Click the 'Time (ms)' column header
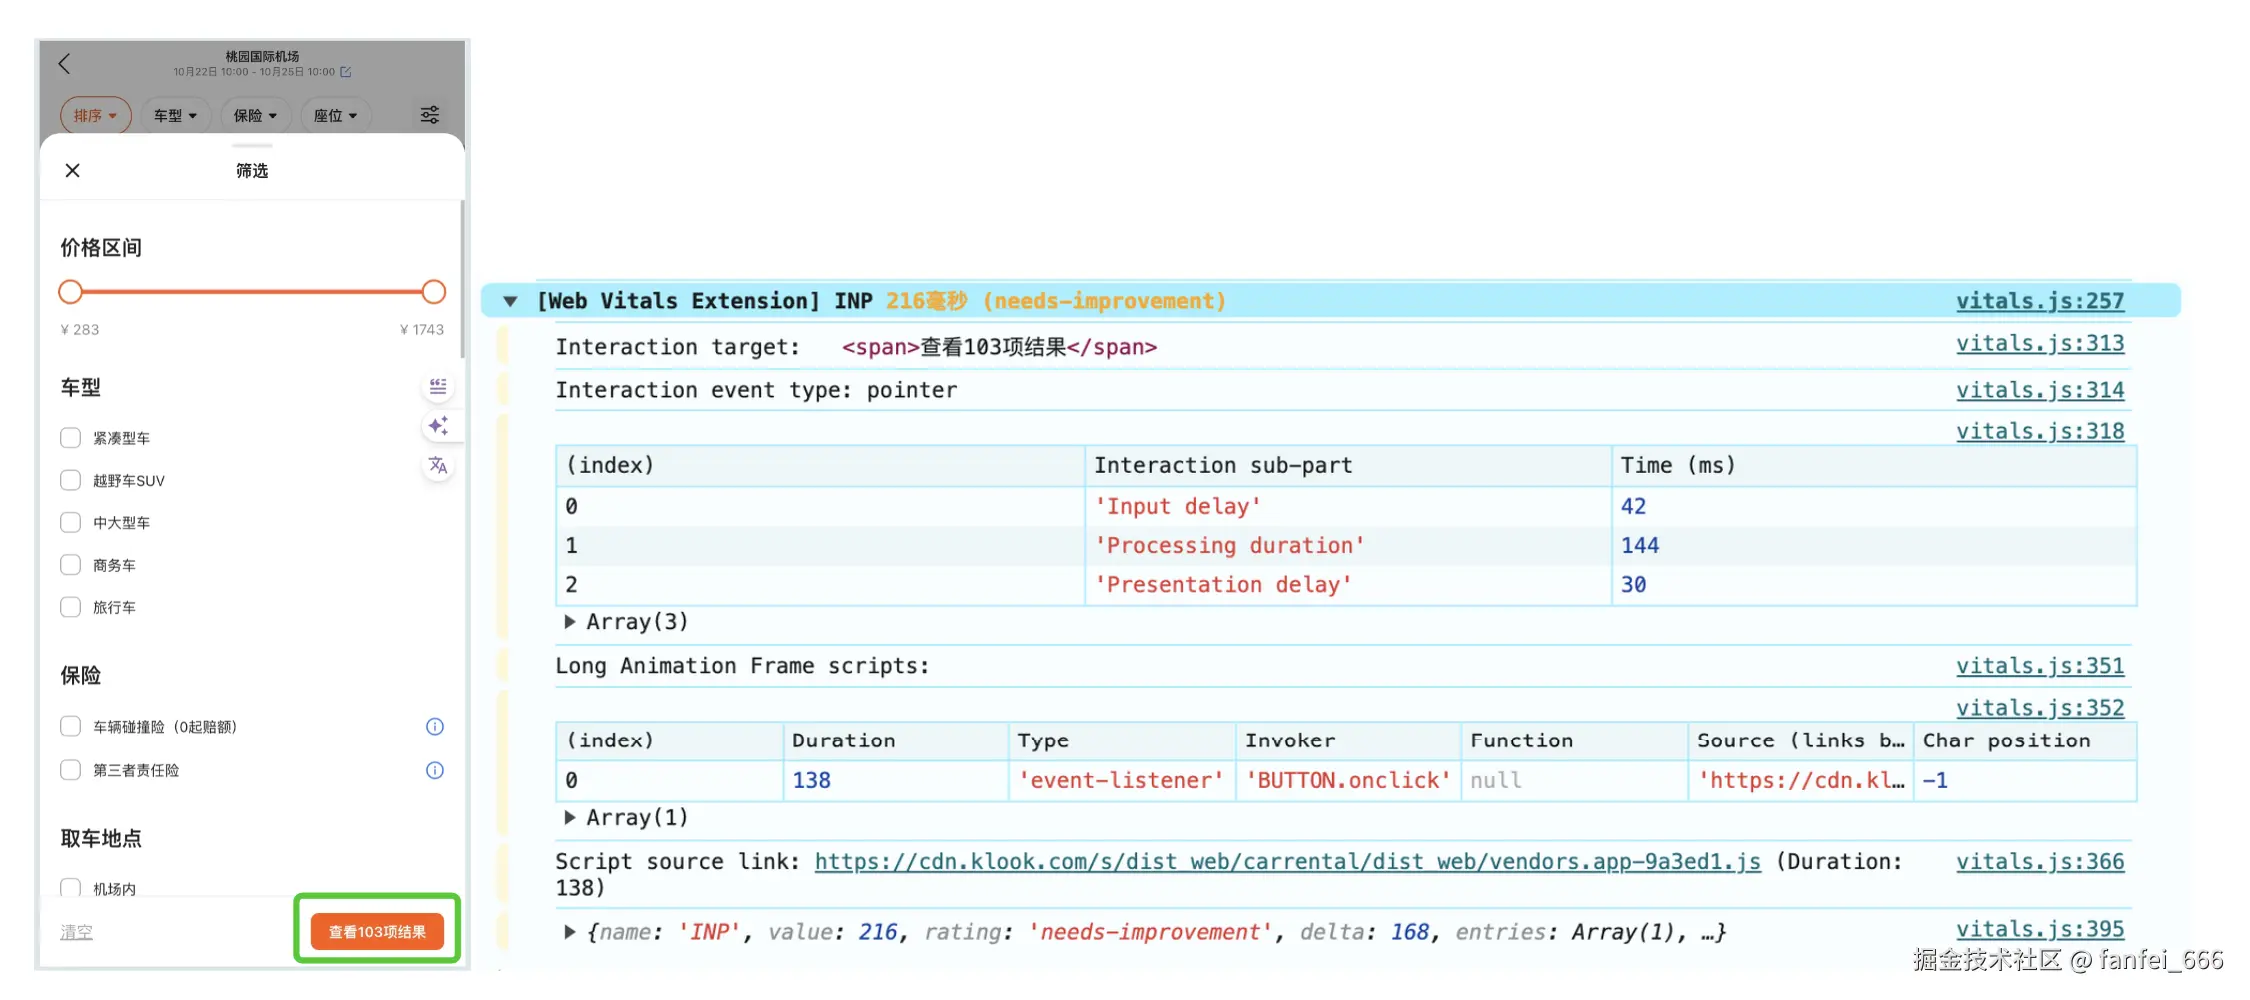This screenshot has width=2250, height=1000. [1874, 466]
